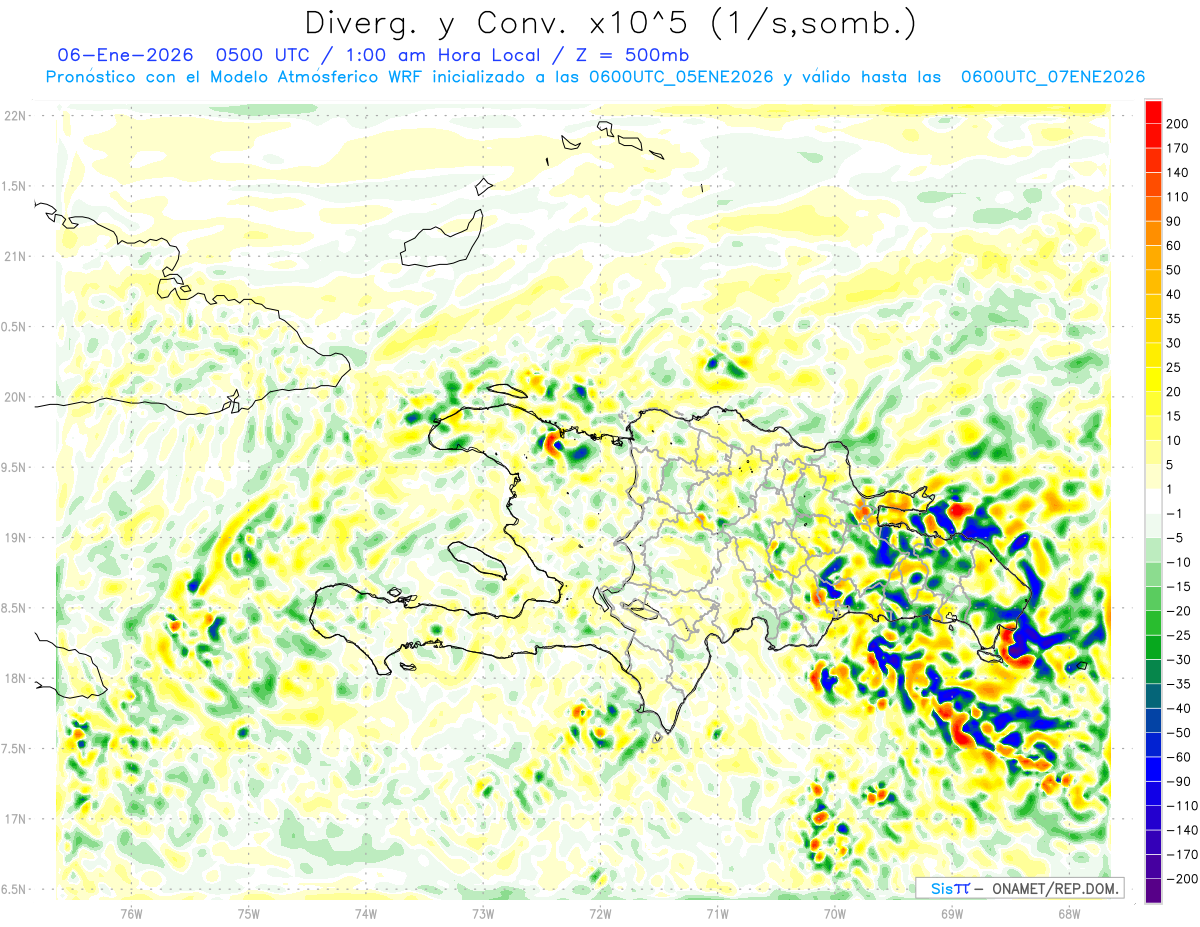Click the 9.5N latitude axis label
This screenshot has height=927, width=1200.
click(15, 467)
